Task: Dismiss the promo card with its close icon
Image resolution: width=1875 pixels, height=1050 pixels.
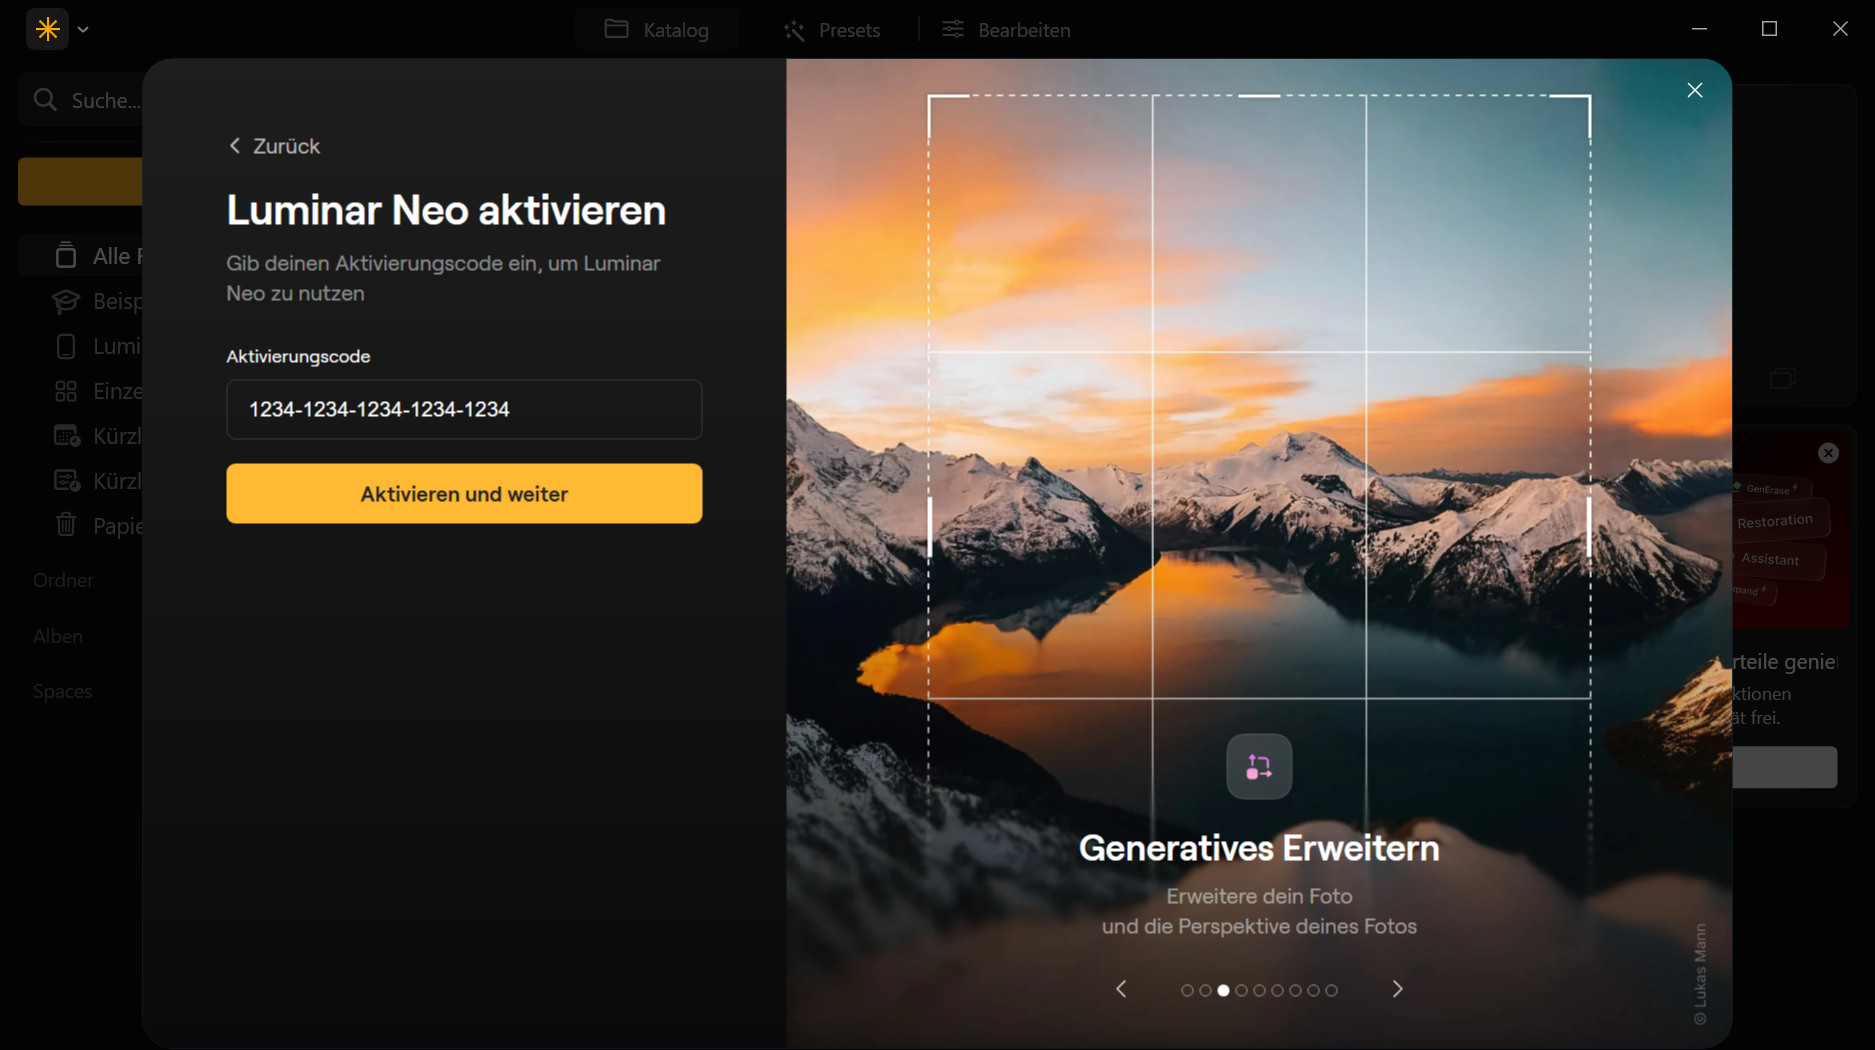Action: pos(1828,453)
